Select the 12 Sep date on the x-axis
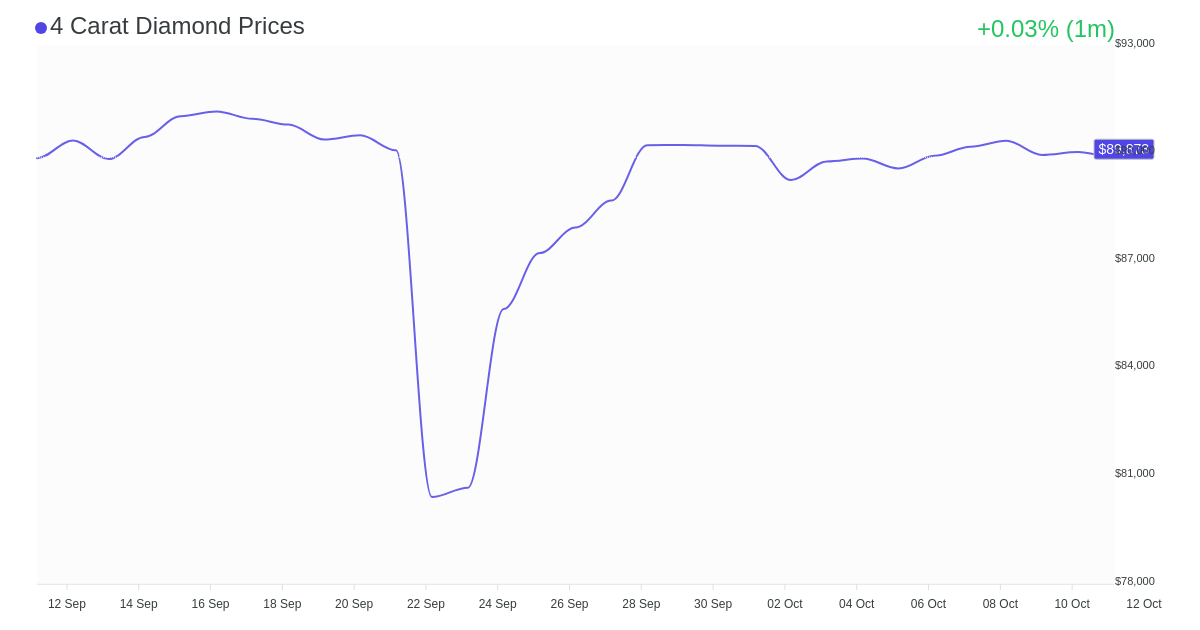 pos(67,604)
